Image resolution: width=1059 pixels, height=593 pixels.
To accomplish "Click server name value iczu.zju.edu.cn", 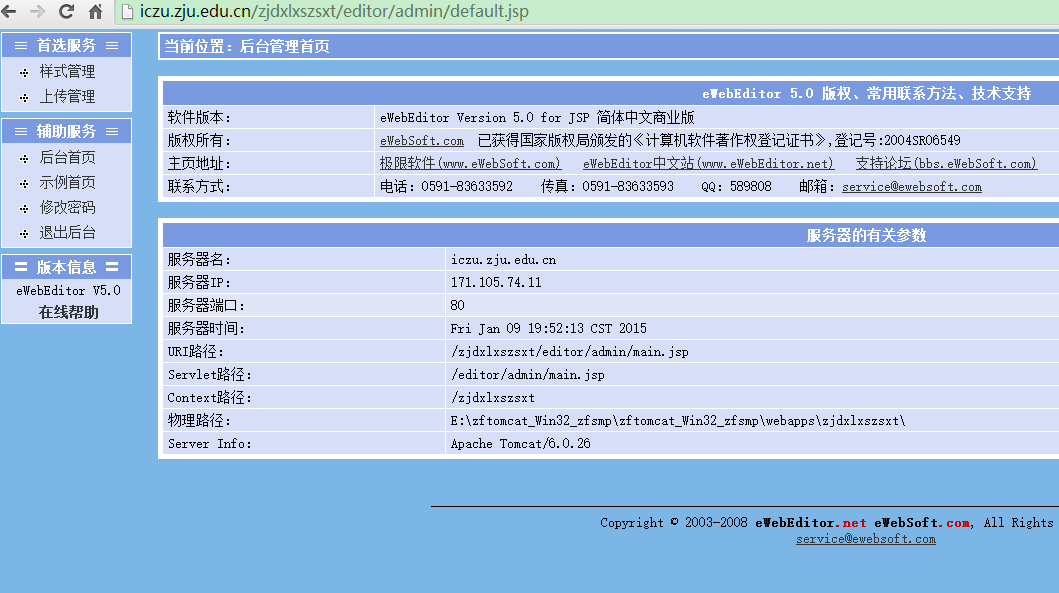I will [x=503, y=260].
